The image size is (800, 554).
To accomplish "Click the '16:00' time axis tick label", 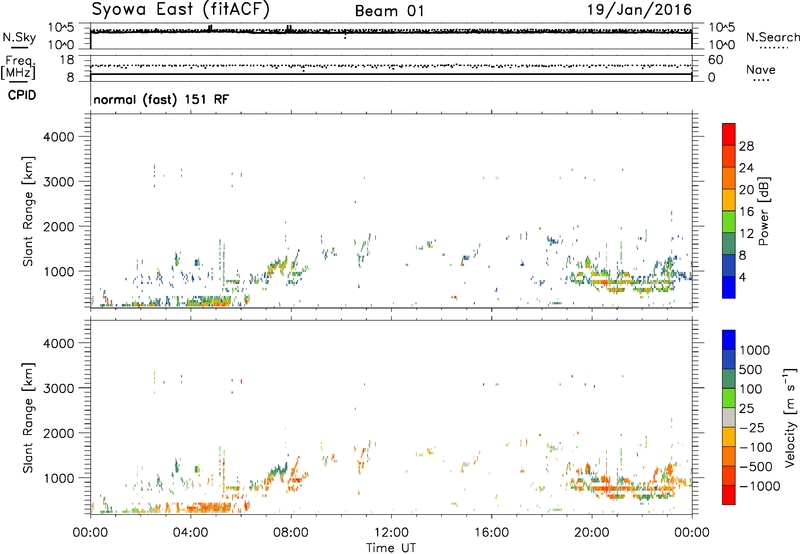I will (491, 533).
